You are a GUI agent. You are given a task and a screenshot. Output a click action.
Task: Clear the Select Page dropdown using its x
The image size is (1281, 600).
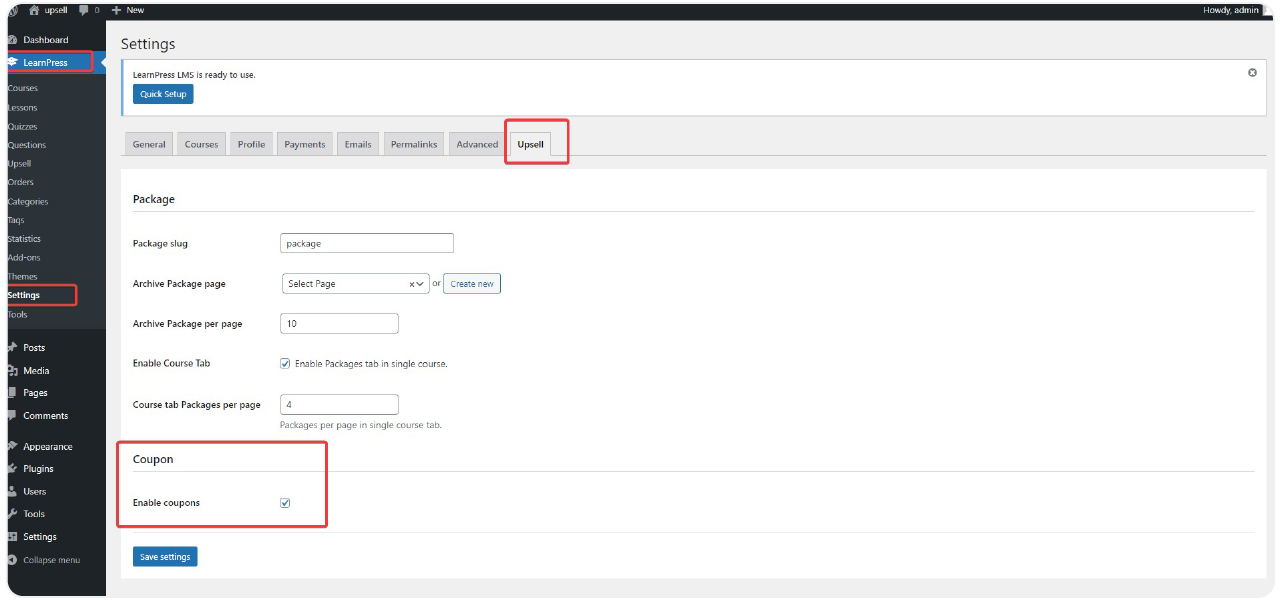coord(412,284)
